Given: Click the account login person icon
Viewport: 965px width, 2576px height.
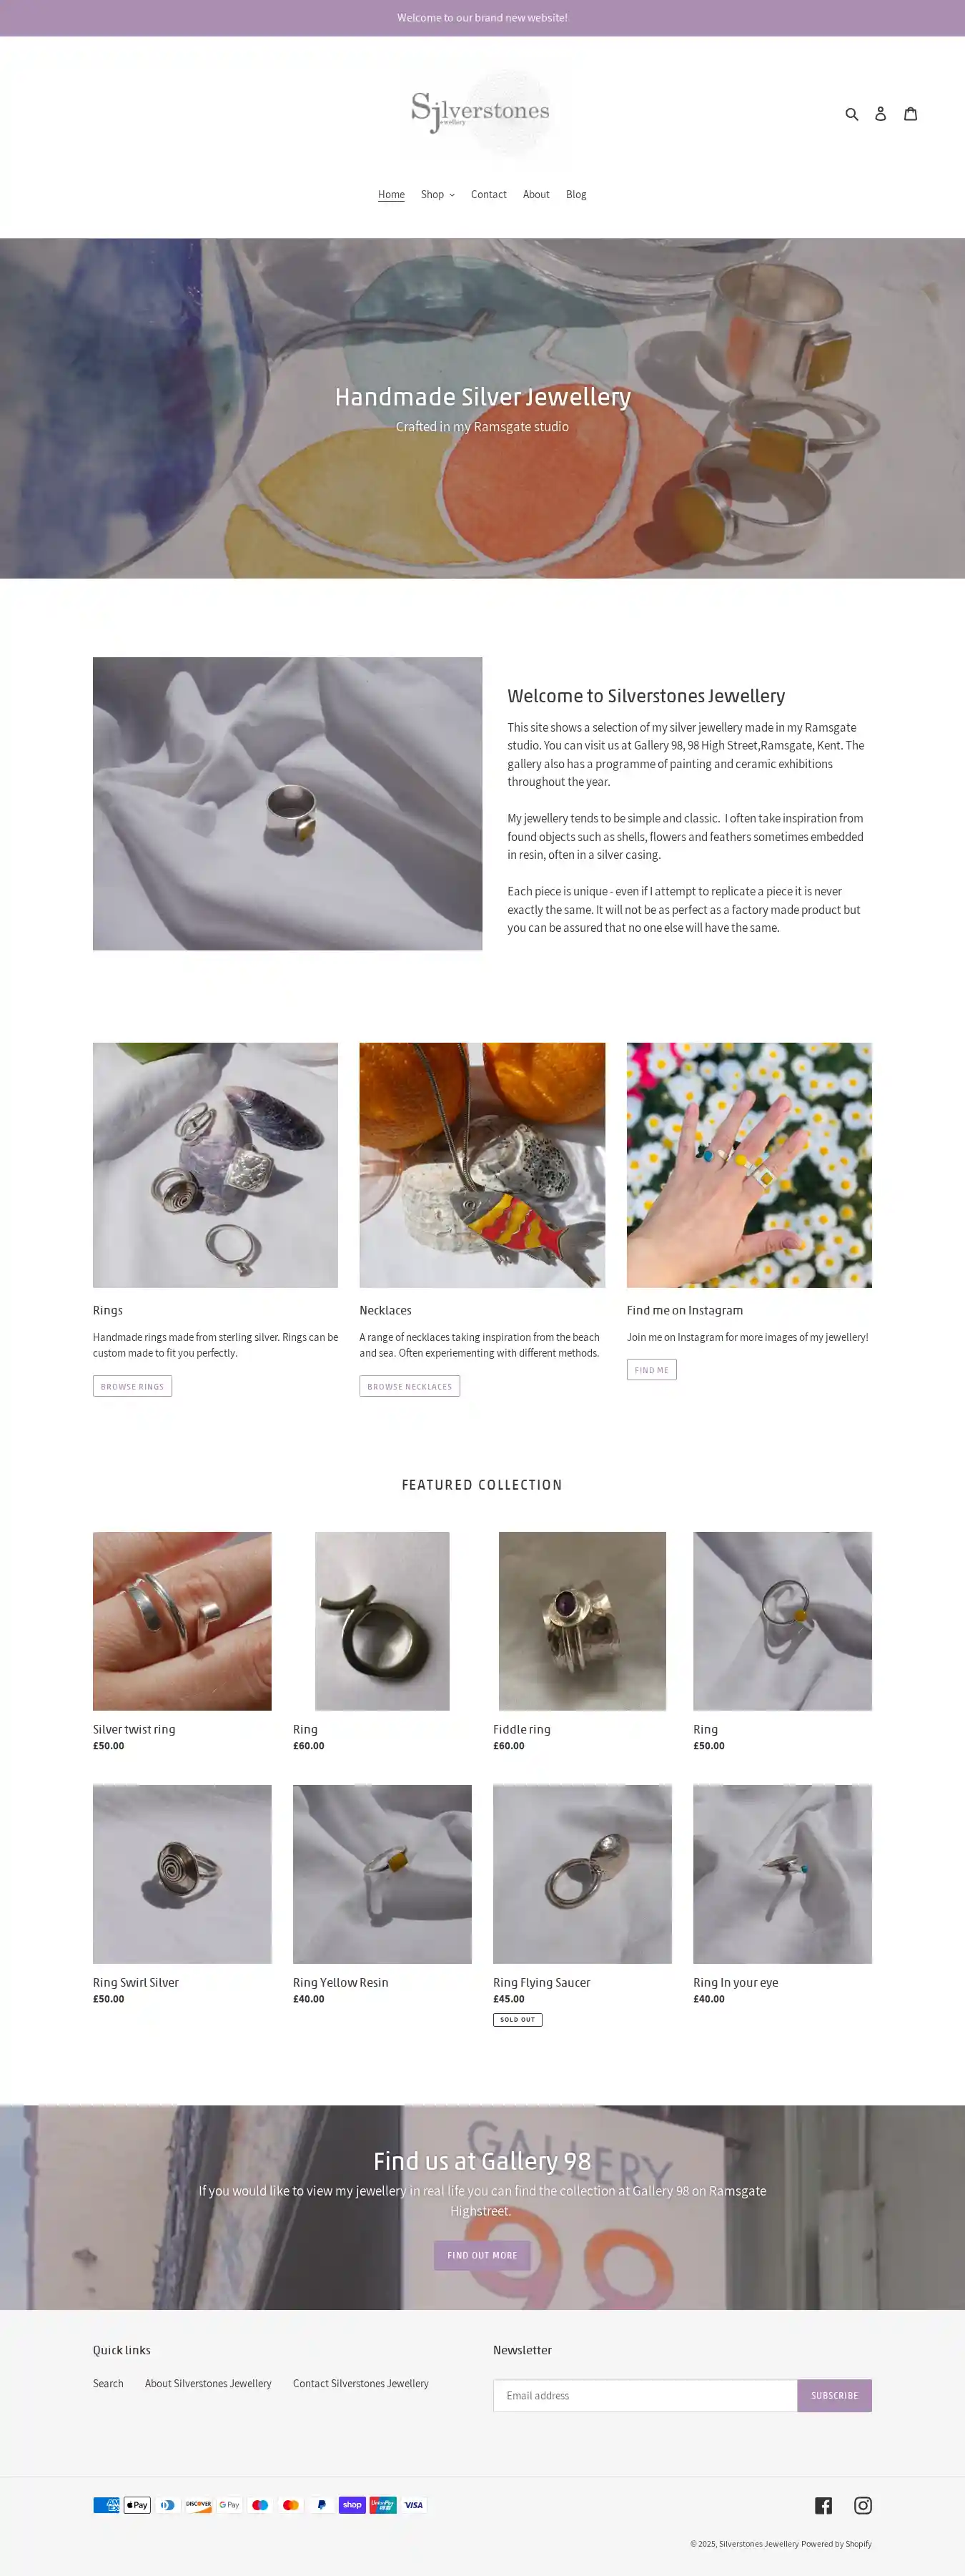Looking at the screenshot, I should coord(880,114).
